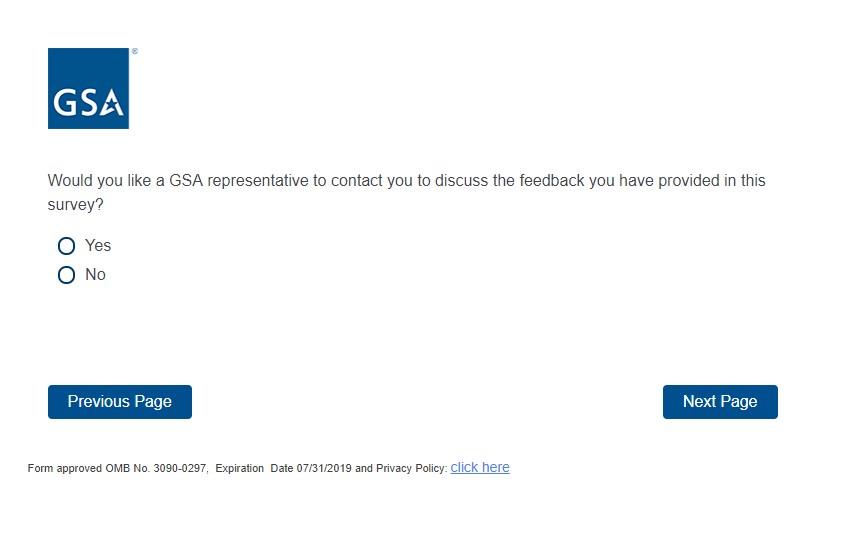844x540 pixels.
Task: Click the letter G in the GSA logo
Action: (65, 104)
